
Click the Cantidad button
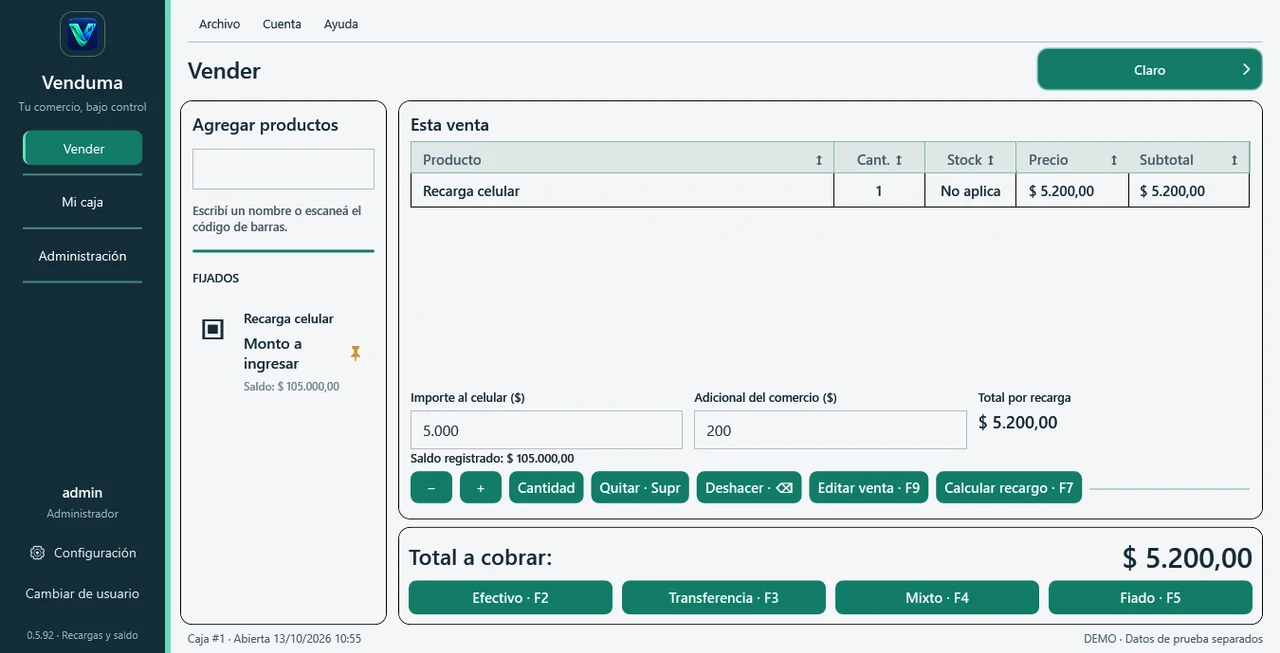point(546,488)
